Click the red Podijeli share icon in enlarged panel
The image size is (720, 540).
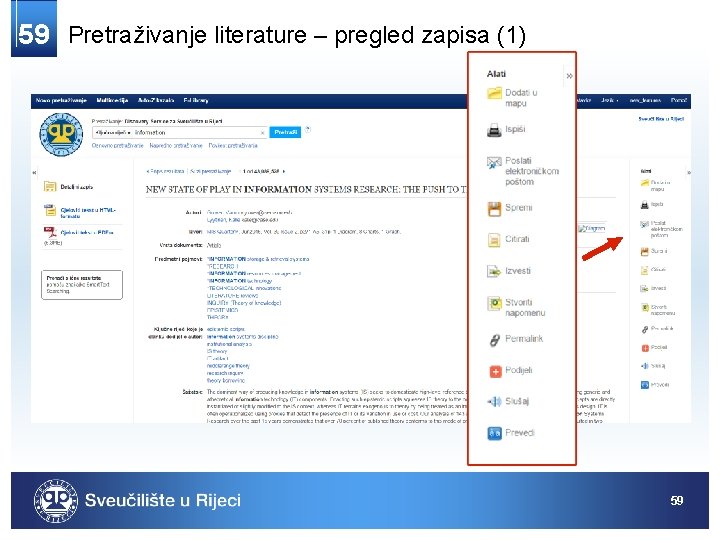495,371
